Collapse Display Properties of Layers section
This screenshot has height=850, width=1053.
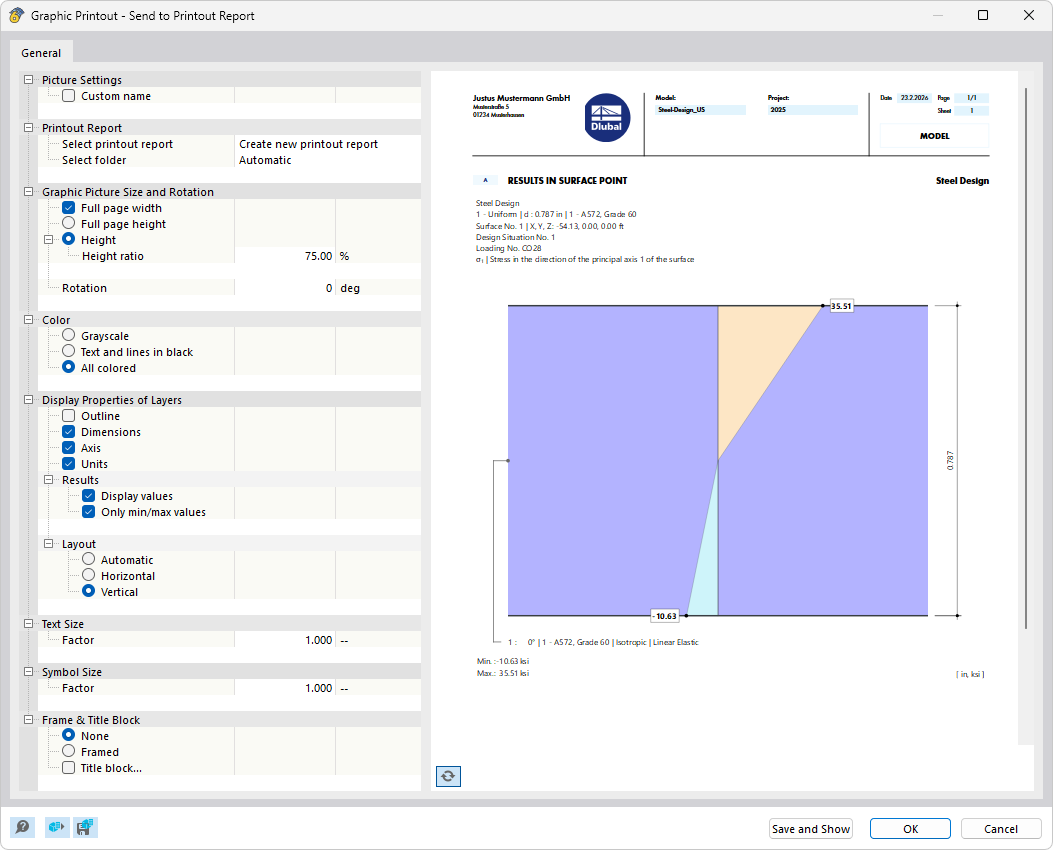pos(28,399)
